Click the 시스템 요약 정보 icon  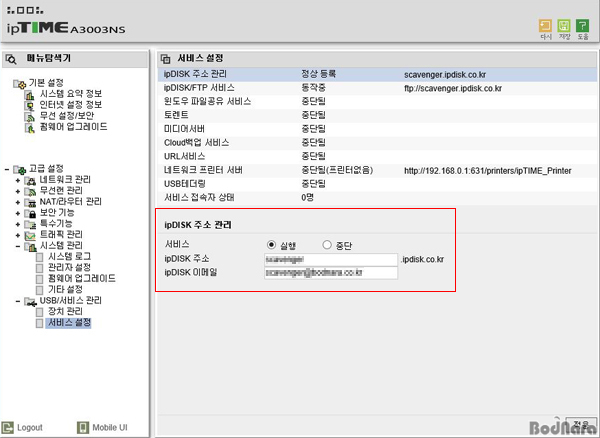(x=29, y=94)
